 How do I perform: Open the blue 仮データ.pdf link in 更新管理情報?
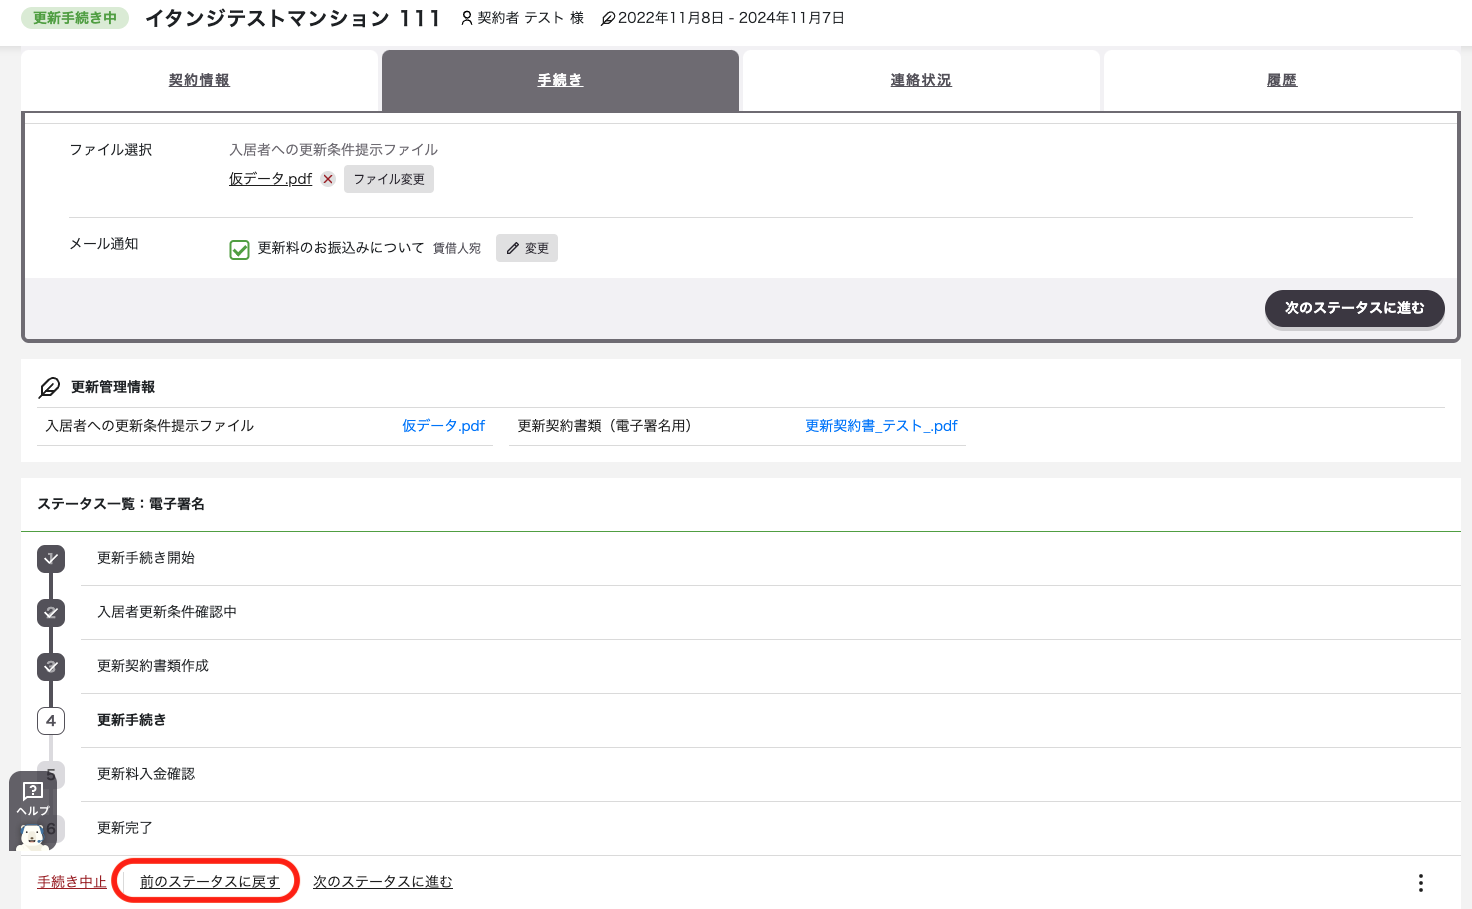(x=443, y=426)
